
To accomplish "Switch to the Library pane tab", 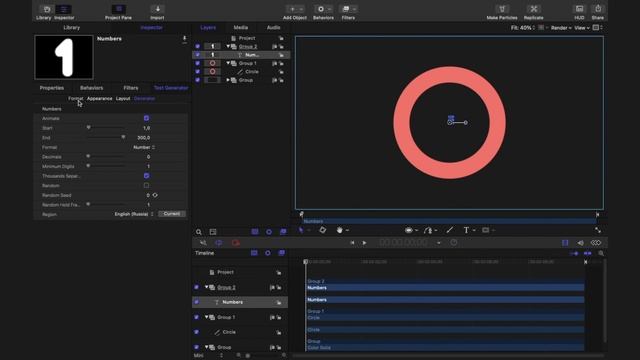I will tap(72, 28).
